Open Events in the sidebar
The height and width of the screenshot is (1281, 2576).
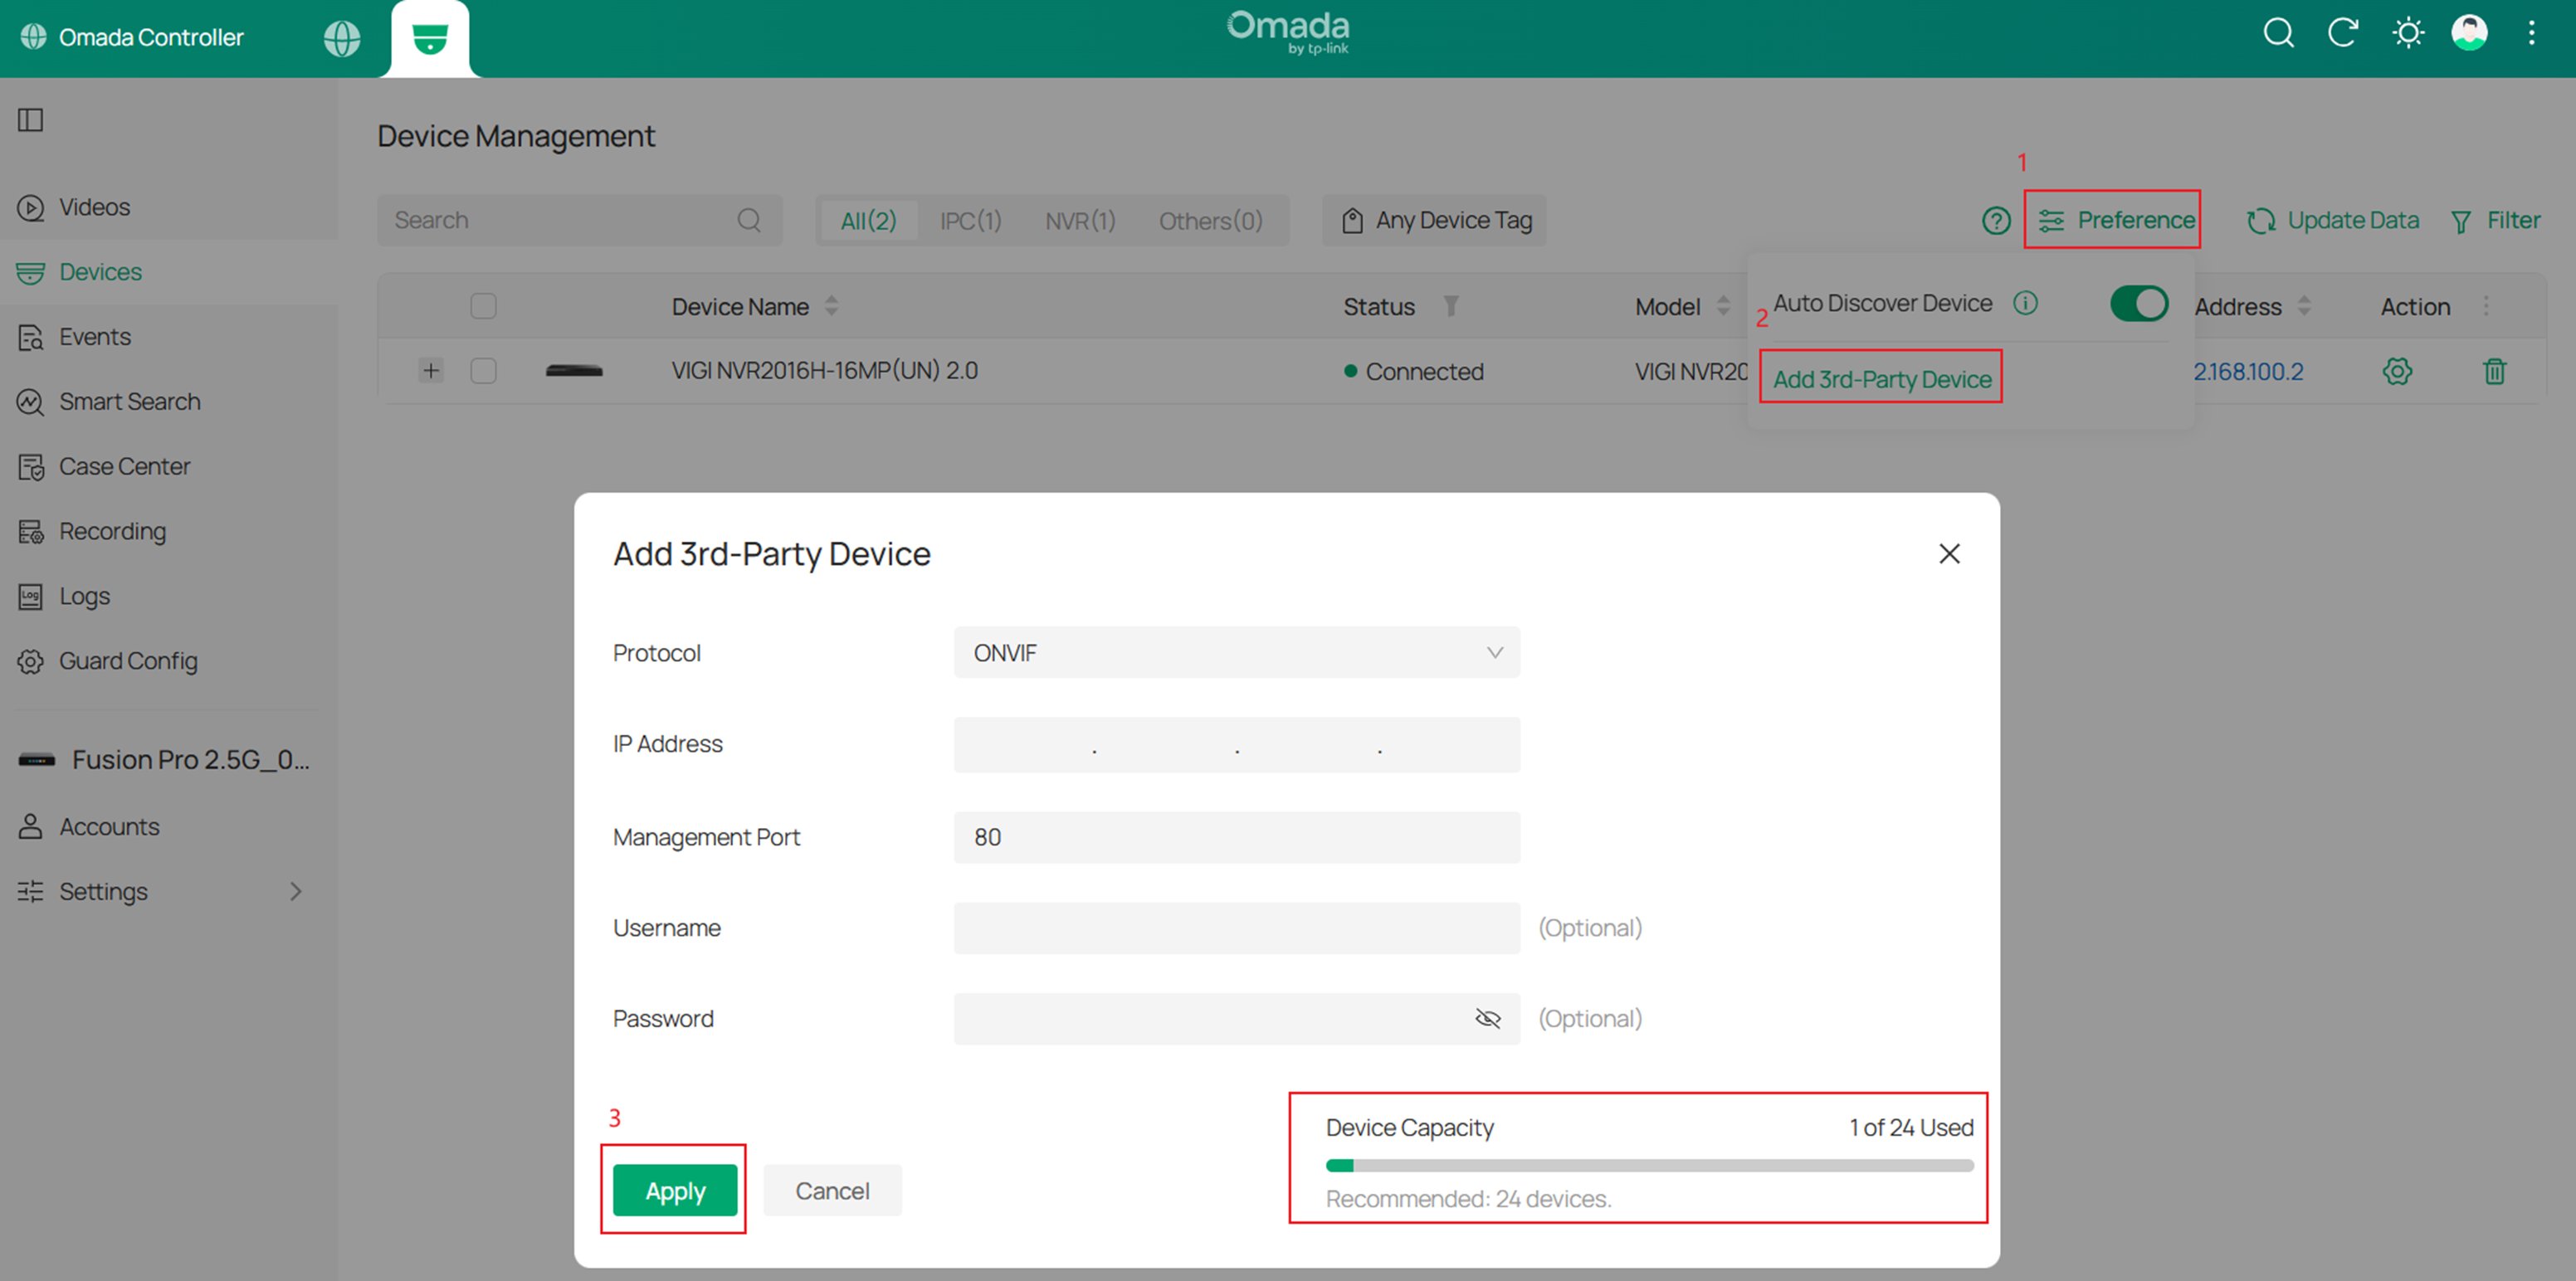point(168,337)
